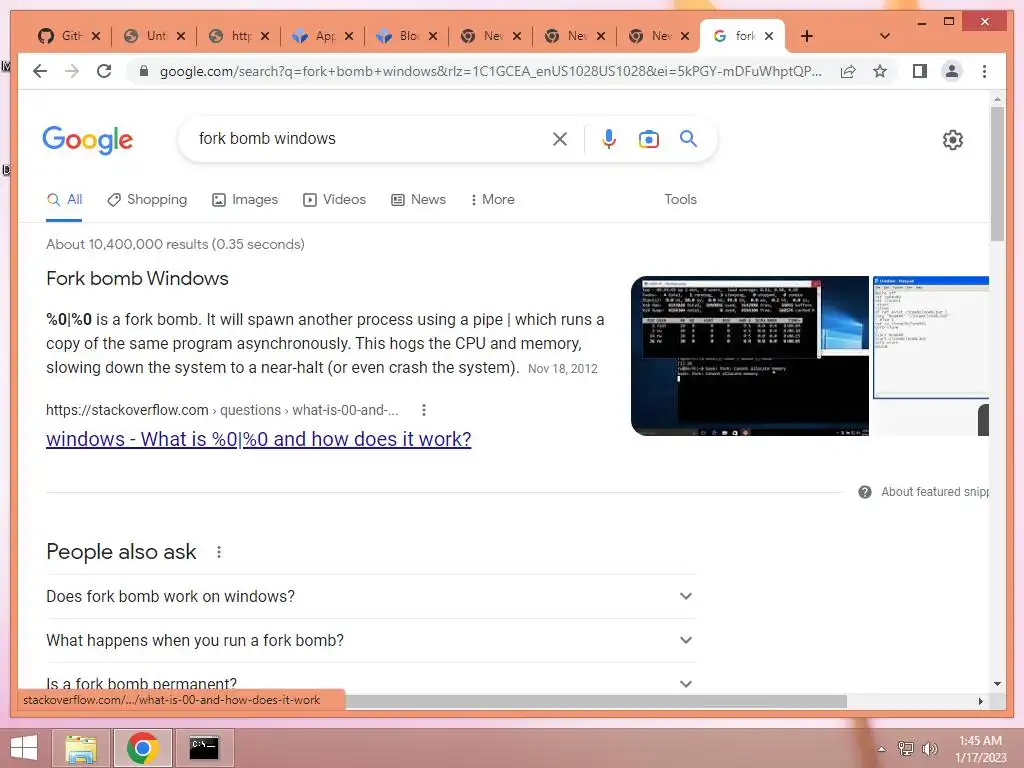
Task: Share this page from address bar
Action: (848, 71)
